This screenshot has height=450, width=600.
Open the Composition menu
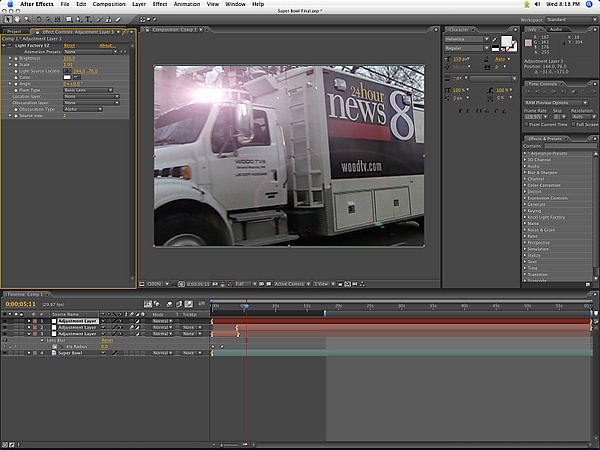tap(110, 5)
